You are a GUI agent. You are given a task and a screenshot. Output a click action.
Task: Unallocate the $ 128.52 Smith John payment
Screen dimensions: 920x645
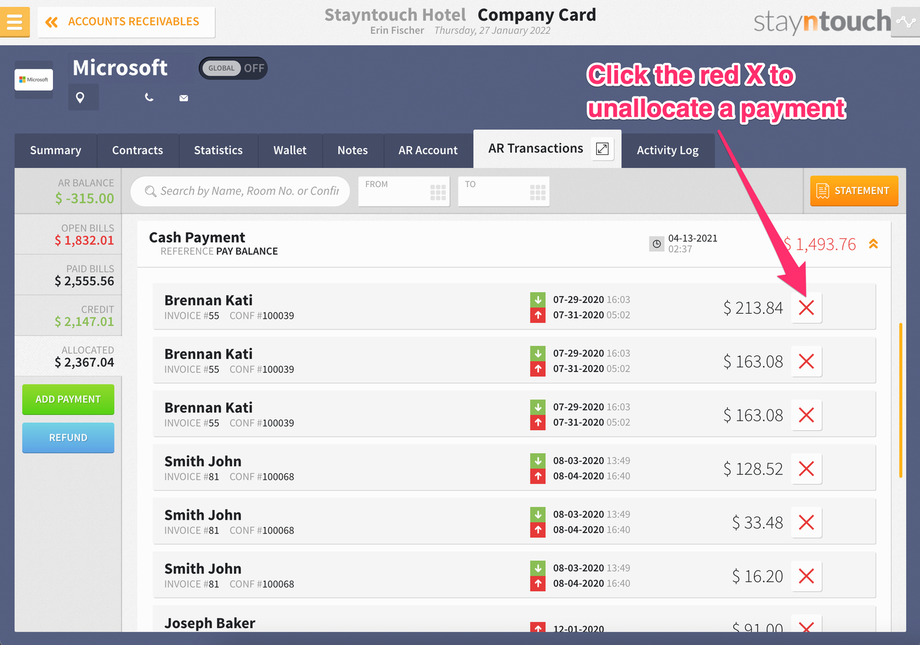coord(806,468)
